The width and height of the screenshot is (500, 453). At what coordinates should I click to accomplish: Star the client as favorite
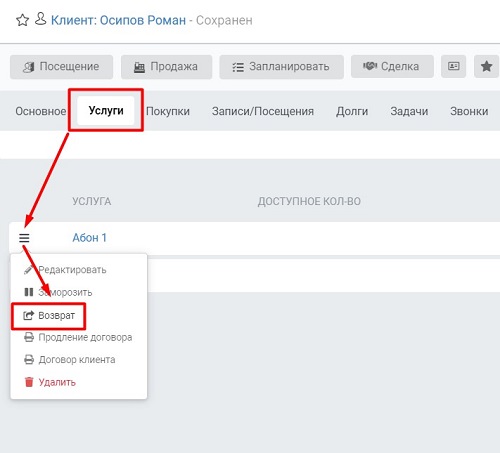pos(22,20)
